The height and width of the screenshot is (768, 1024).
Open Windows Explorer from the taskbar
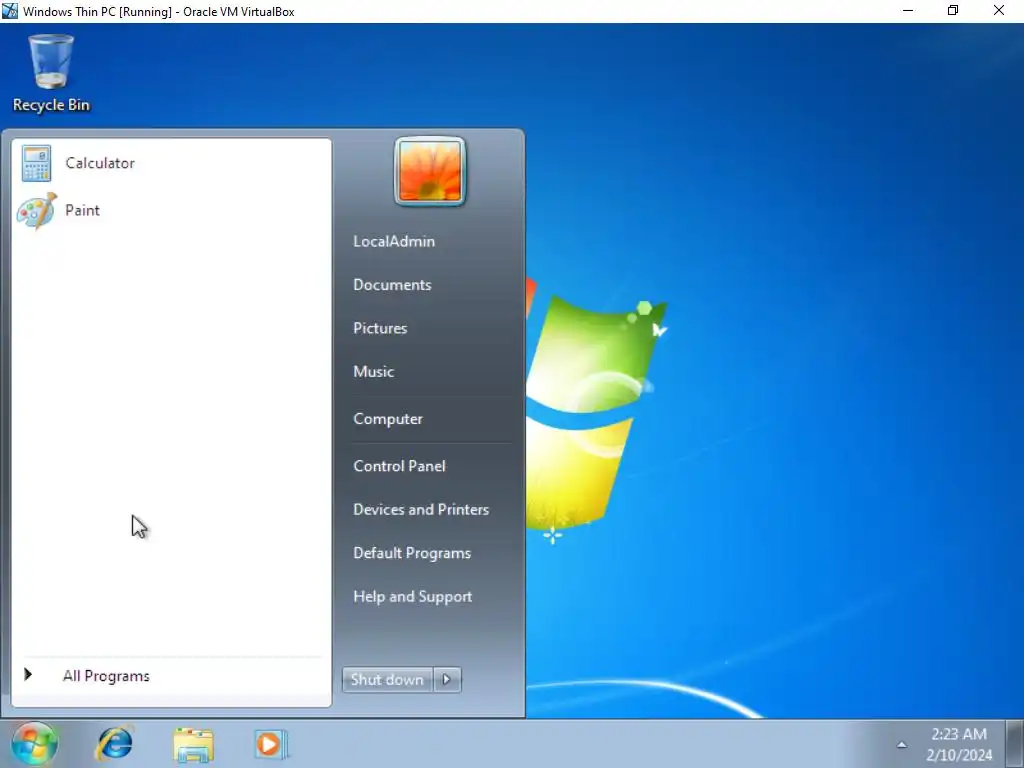coord(193,744)
